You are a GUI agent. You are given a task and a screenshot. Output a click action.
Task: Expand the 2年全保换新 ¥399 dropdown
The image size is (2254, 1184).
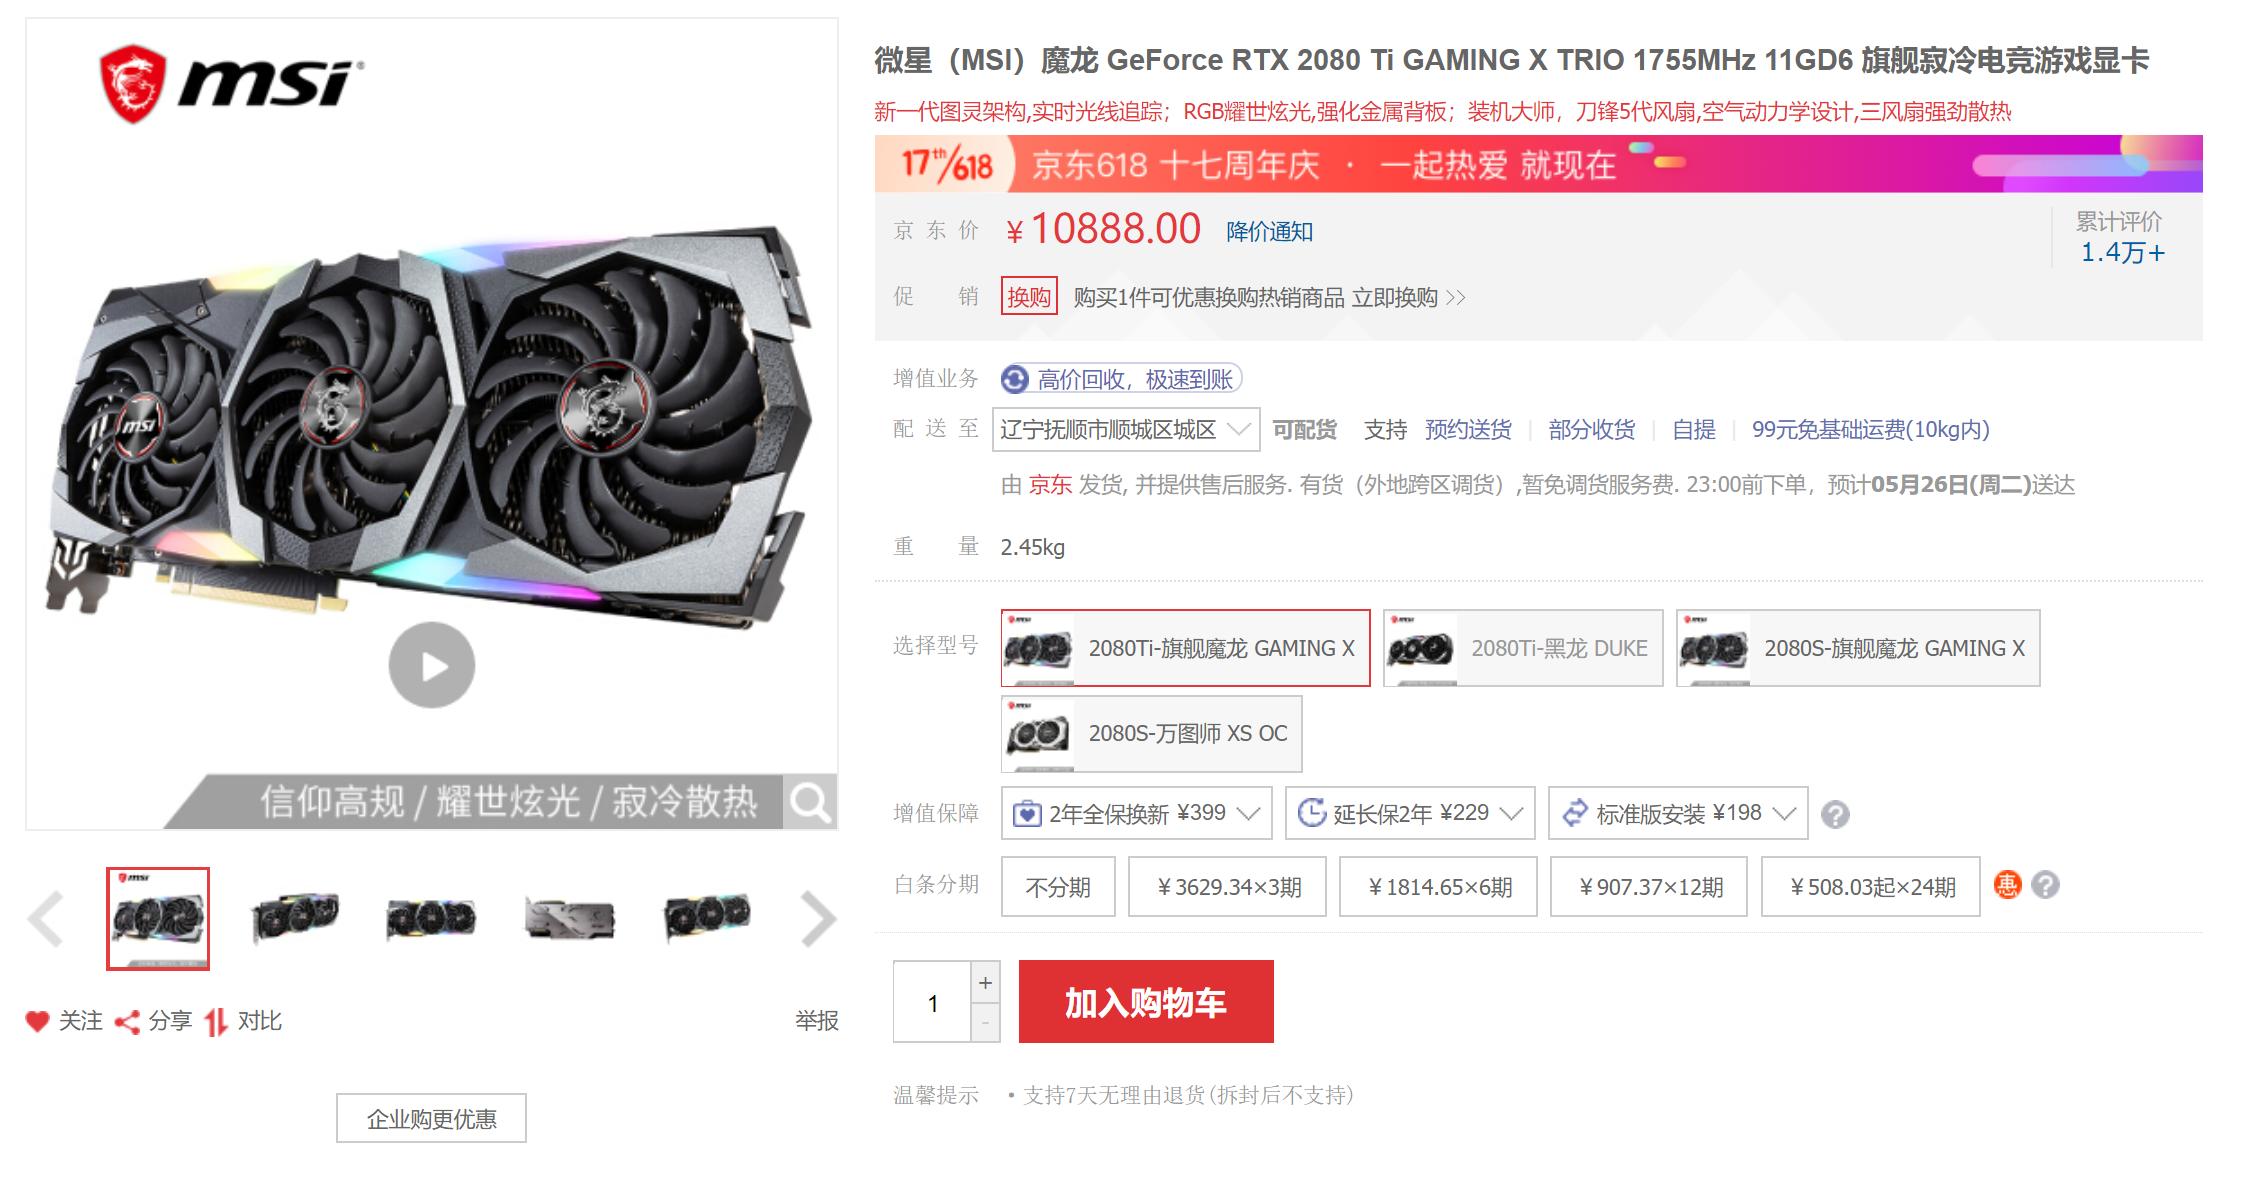coord(1136,813)
